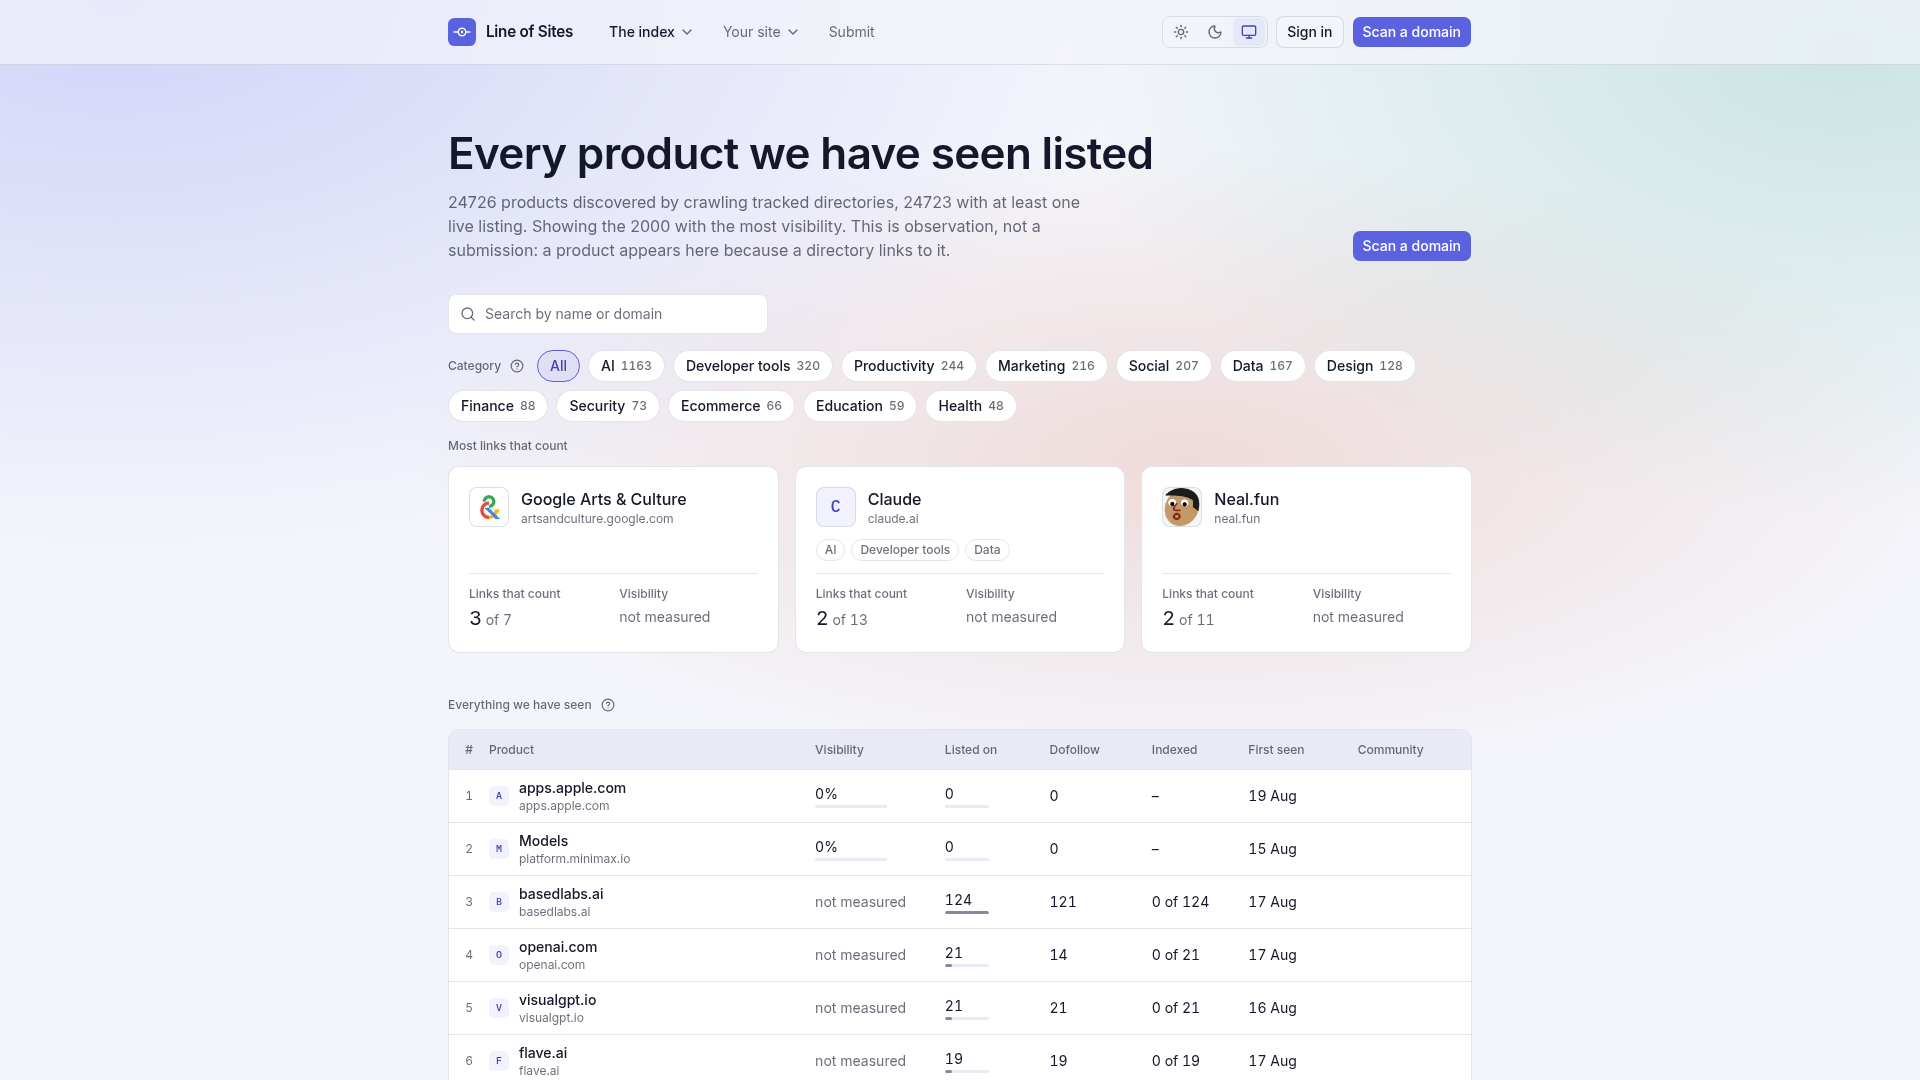Open basedlabs.ai product link
Screen dimensions: 1920x1080
561,894
